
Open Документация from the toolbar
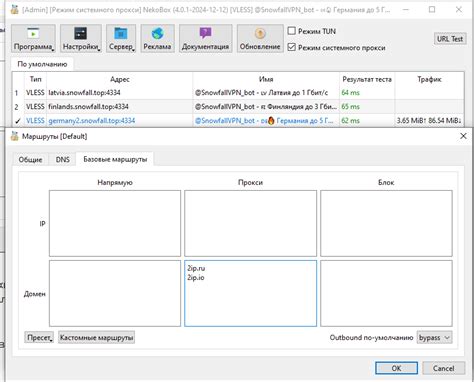point(205,38)
